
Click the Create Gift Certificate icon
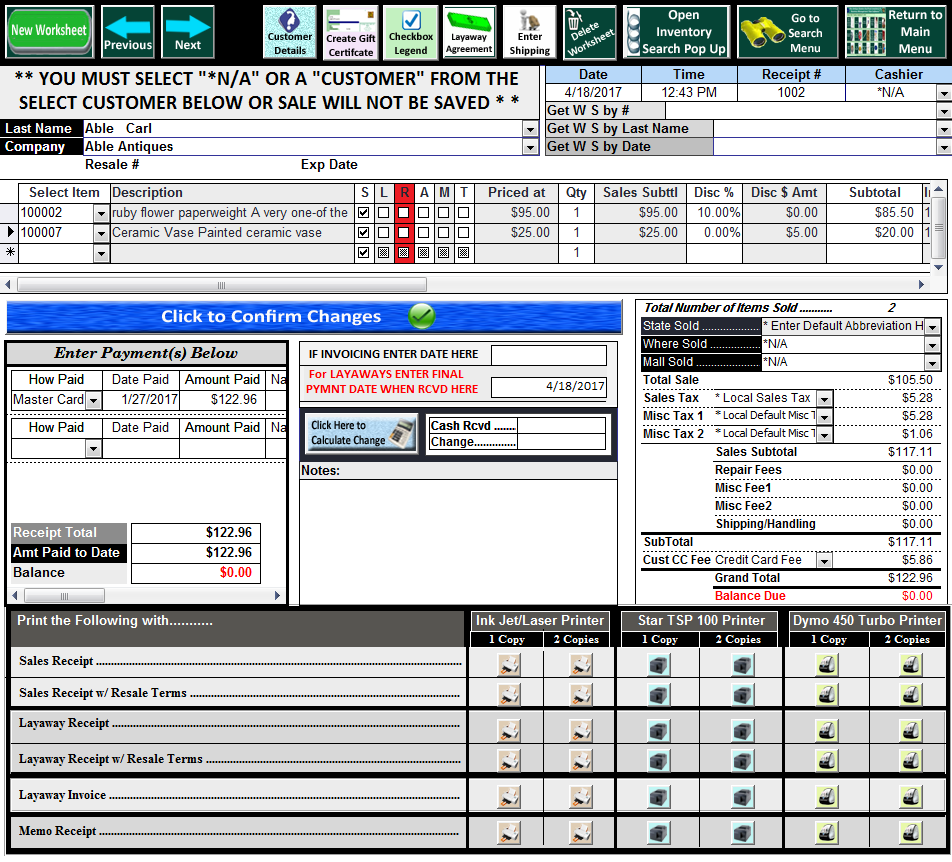pos(350,32)
